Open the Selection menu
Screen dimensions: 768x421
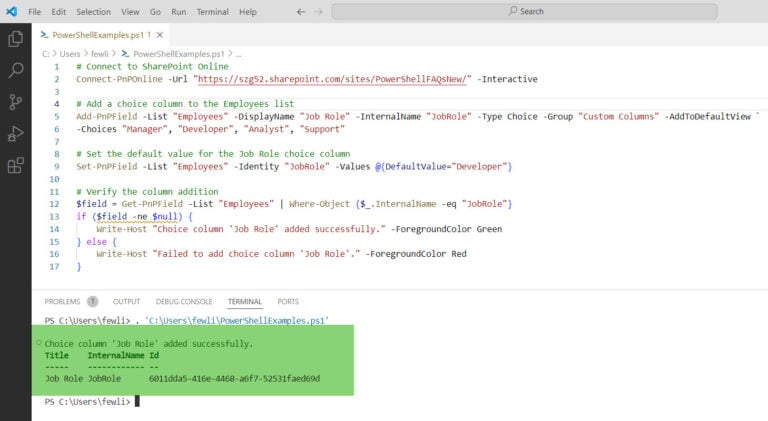94,12
